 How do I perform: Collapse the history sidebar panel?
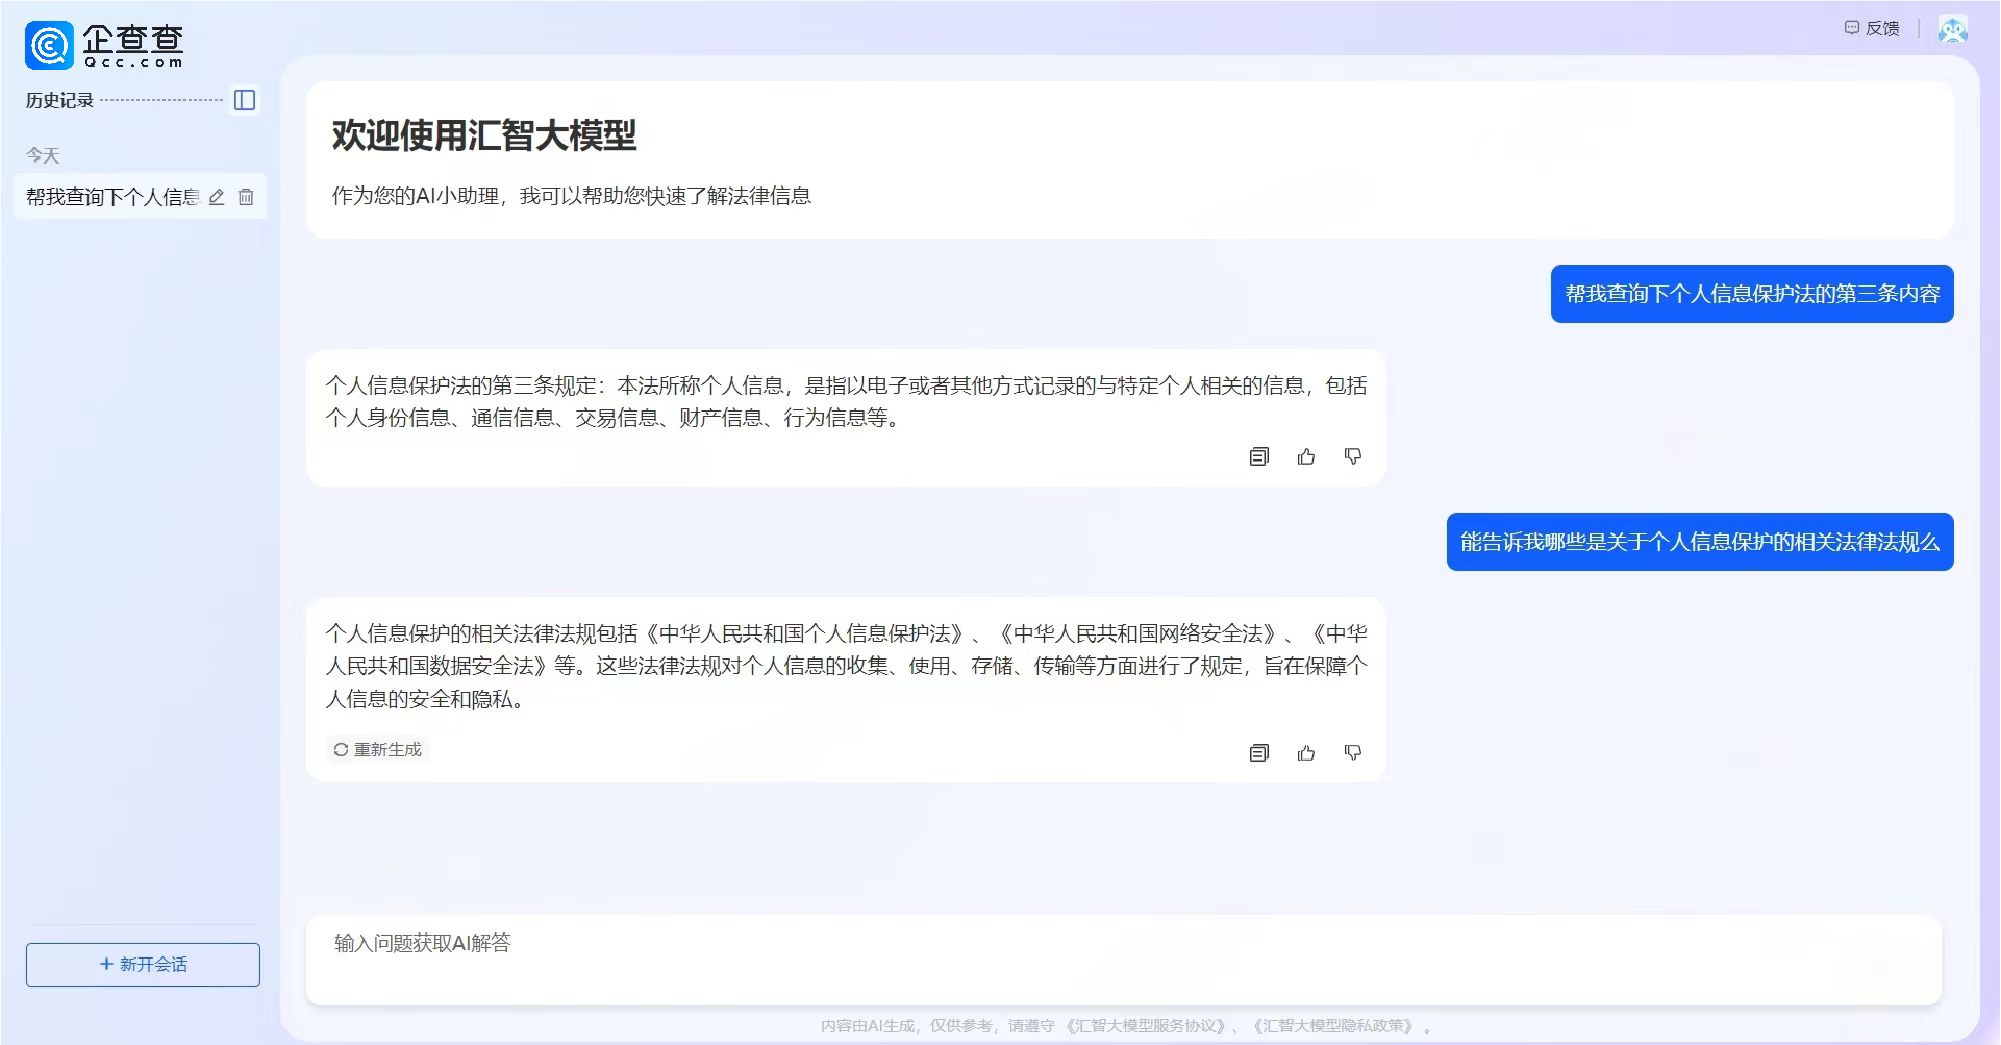click(244, 100)
